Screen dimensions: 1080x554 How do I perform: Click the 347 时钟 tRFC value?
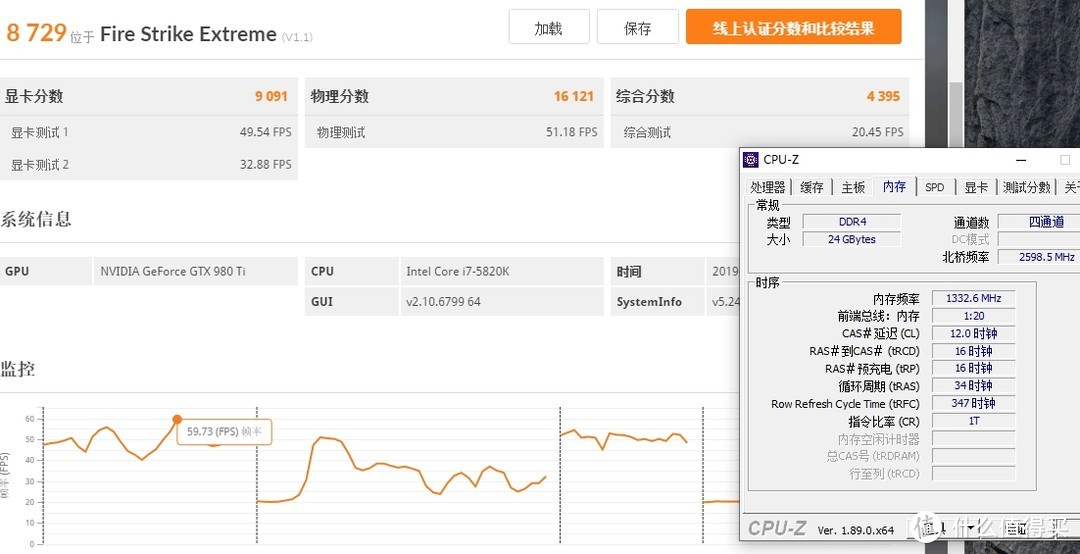(x=973, y=403)
